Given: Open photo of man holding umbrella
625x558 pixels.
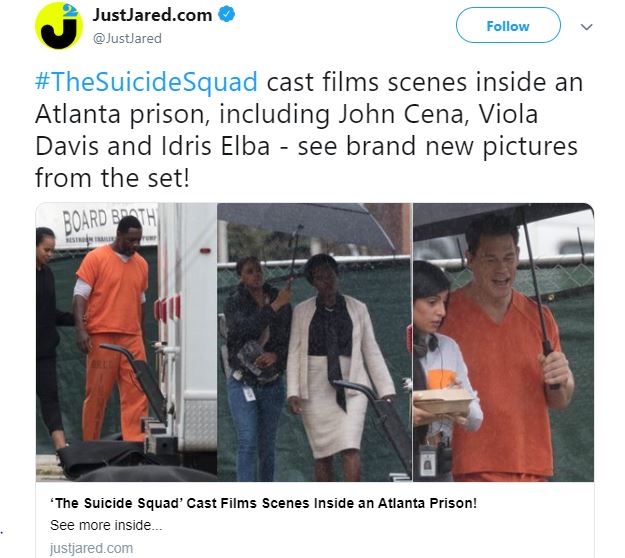Looking at the screenshot, I should tap(503, 342).
